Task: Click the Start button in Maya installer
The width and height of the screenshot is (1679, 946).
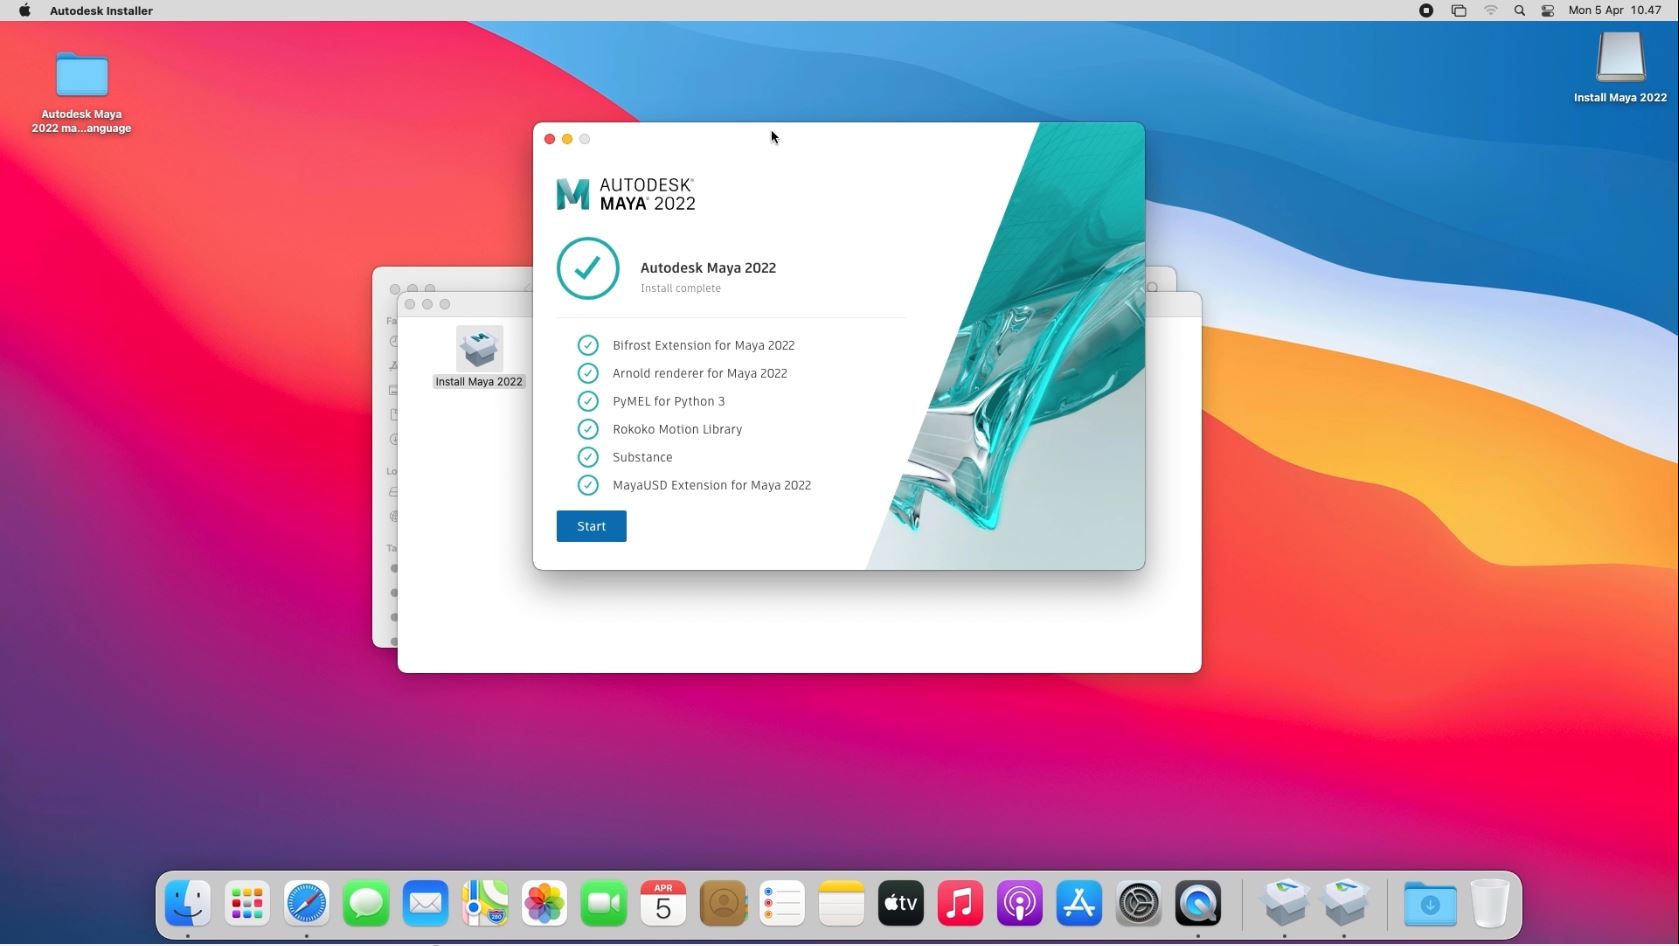Action: (x=591, y=526)
